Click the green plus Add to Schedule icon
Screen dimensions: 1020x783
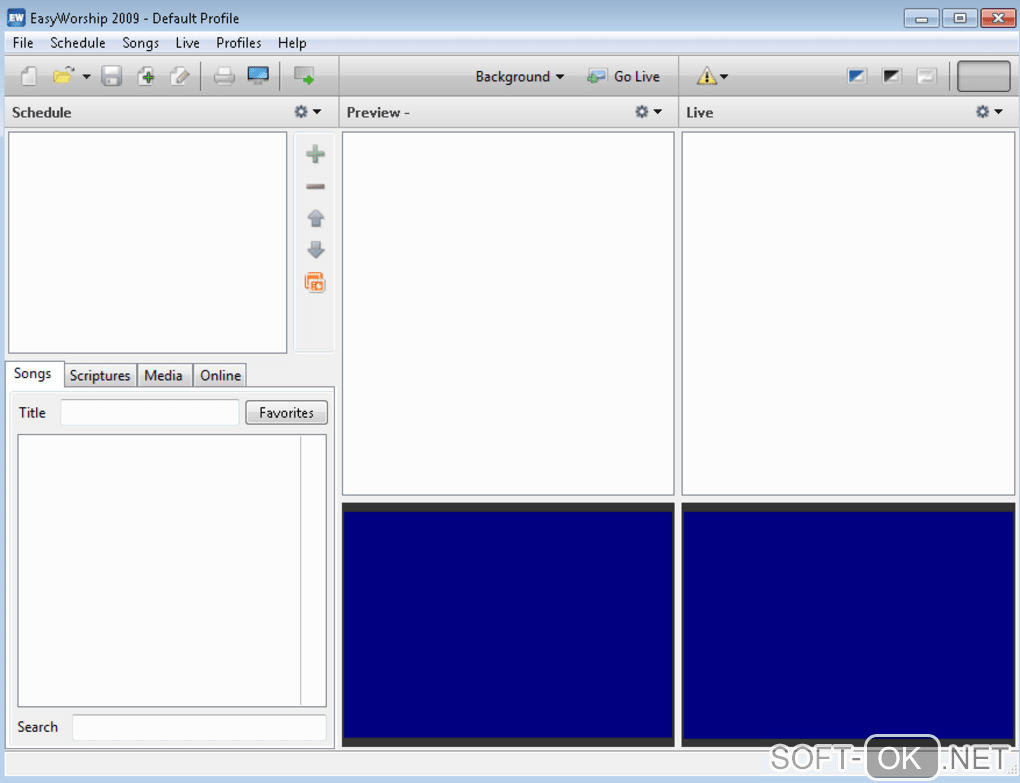tap(315, 154)
